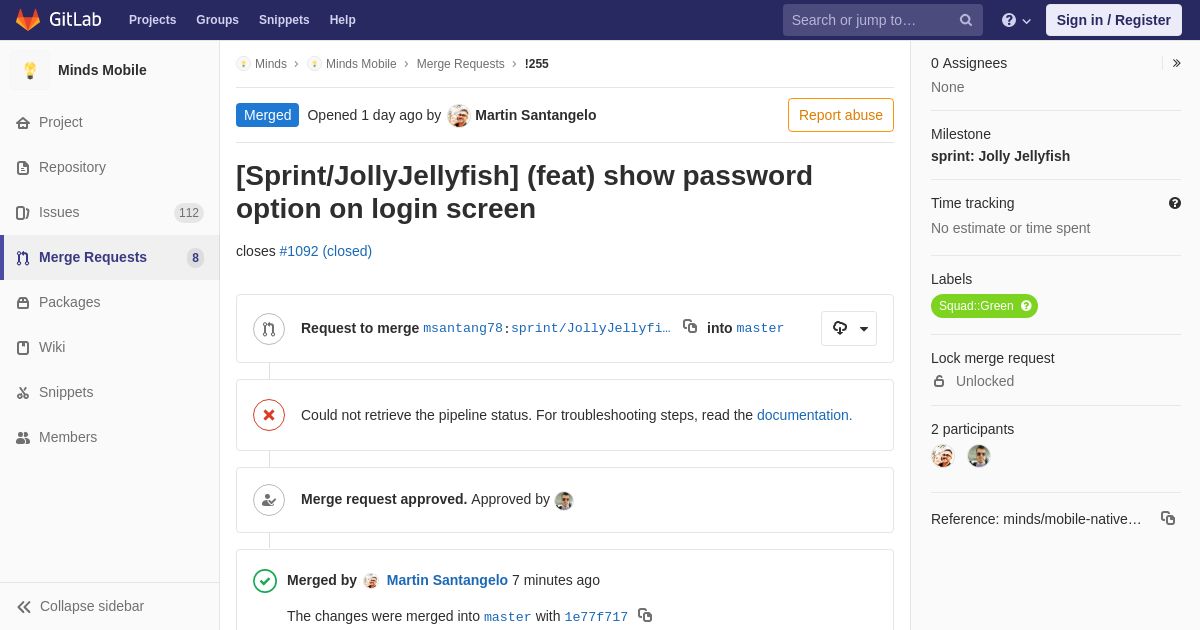Select Merge Requests in the sidebar

[110, 257]
